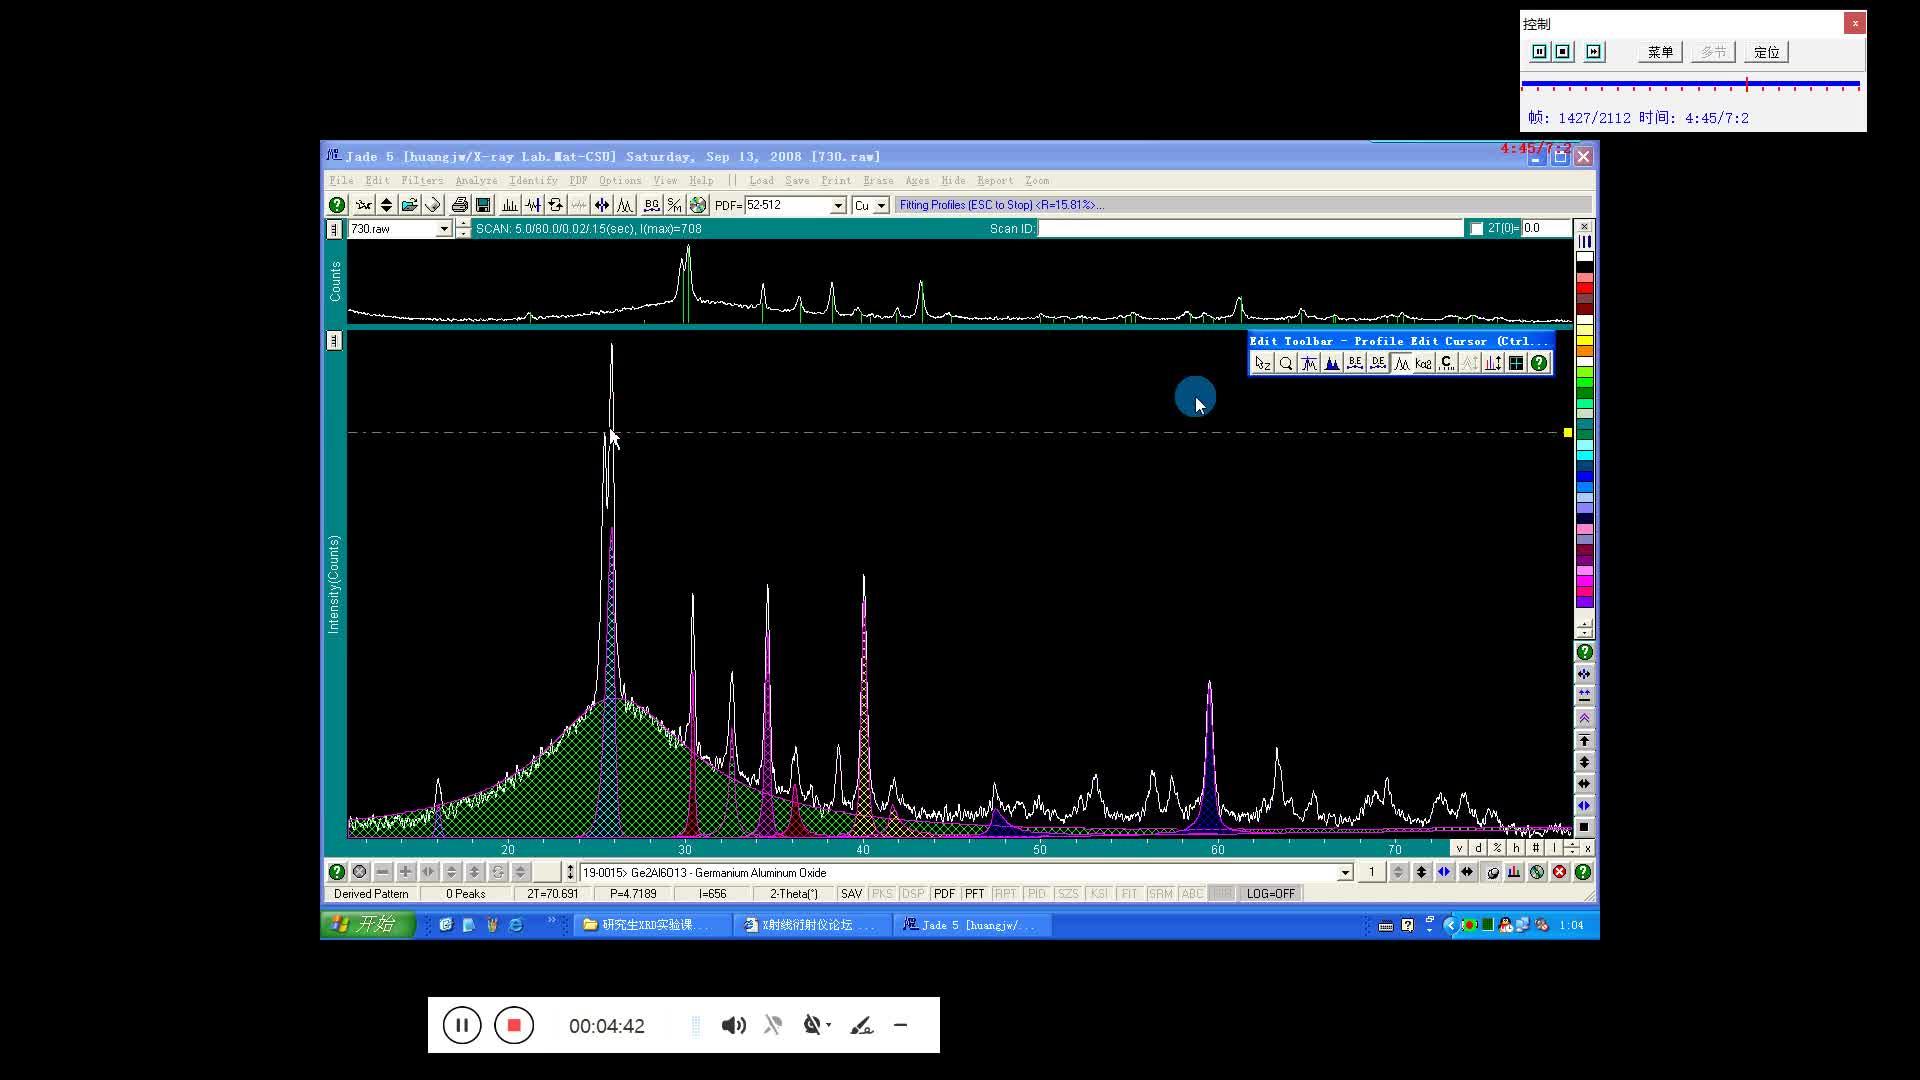The width and height of the screenshot is (1920, 1080).
Task: Expand the Cu anode dropdown
Action: pyautogui.click(x=881, y=205)
